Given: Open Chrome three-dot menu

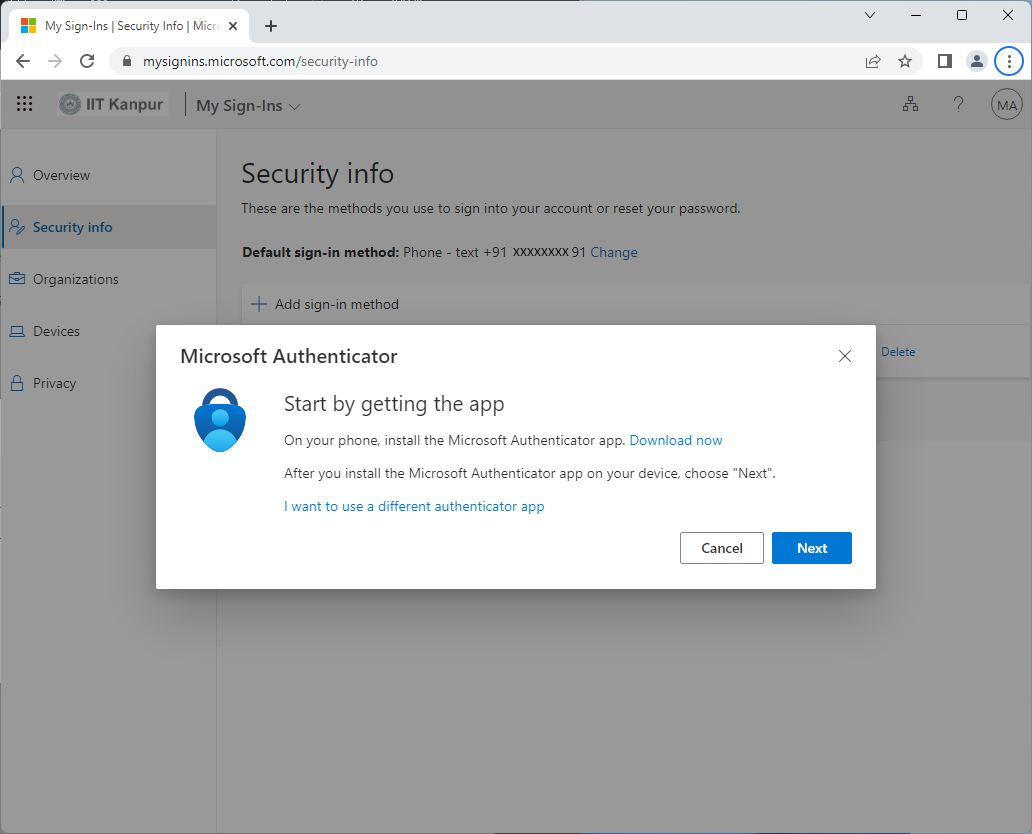Looking at the screenshot, I should [x=1009, y=61].
